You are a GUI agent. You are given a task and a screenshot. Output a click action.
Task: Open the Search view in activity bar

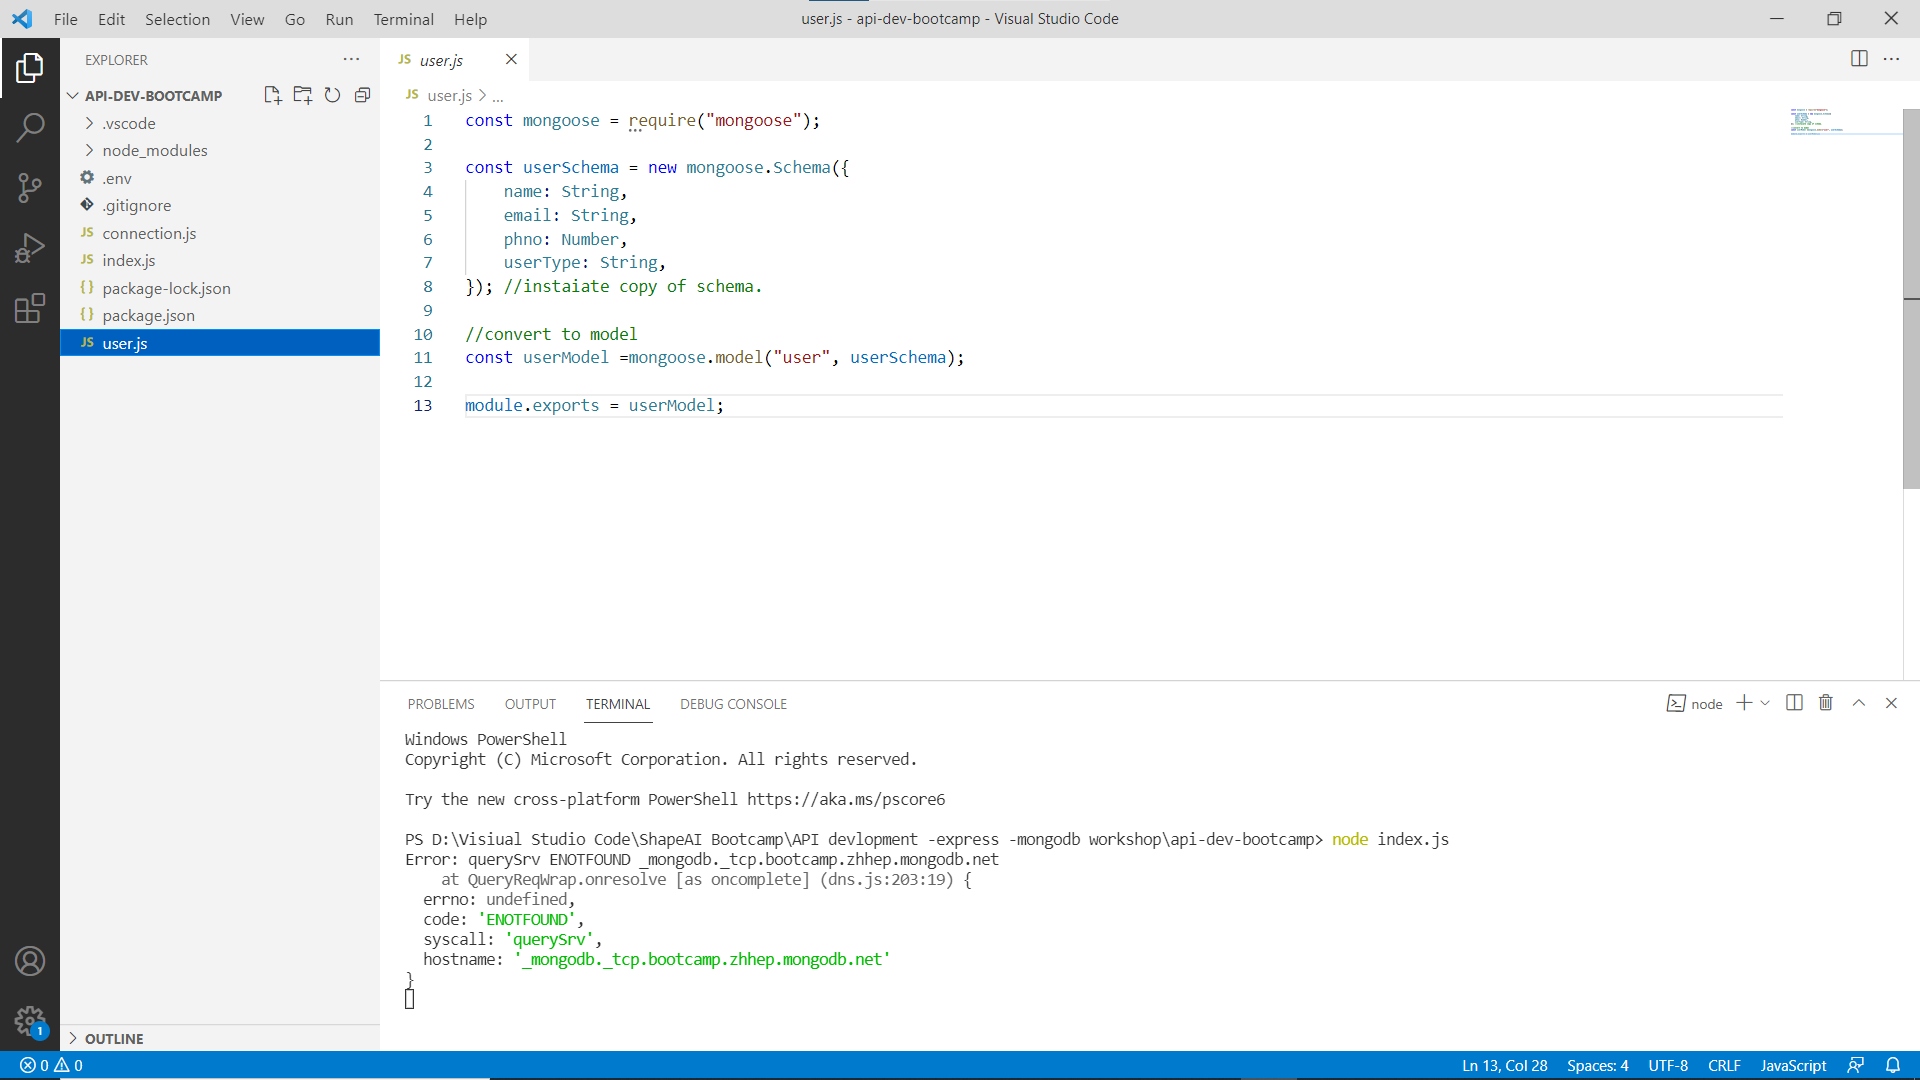30,127
